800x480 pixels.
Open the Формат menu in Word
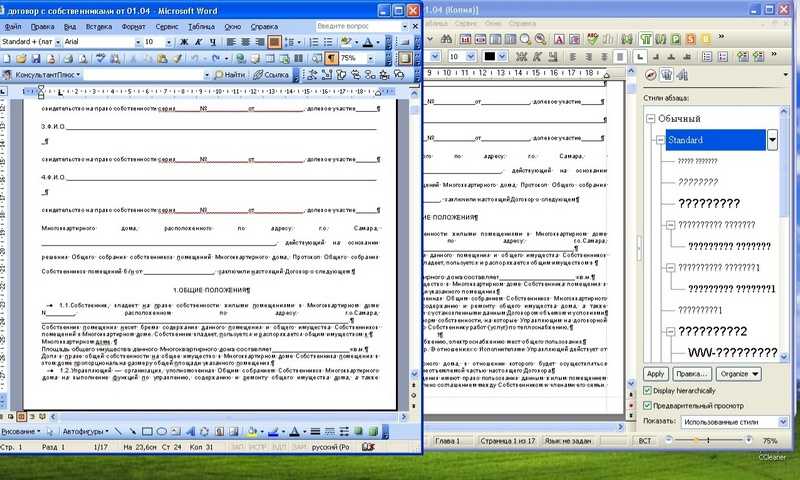131,25
